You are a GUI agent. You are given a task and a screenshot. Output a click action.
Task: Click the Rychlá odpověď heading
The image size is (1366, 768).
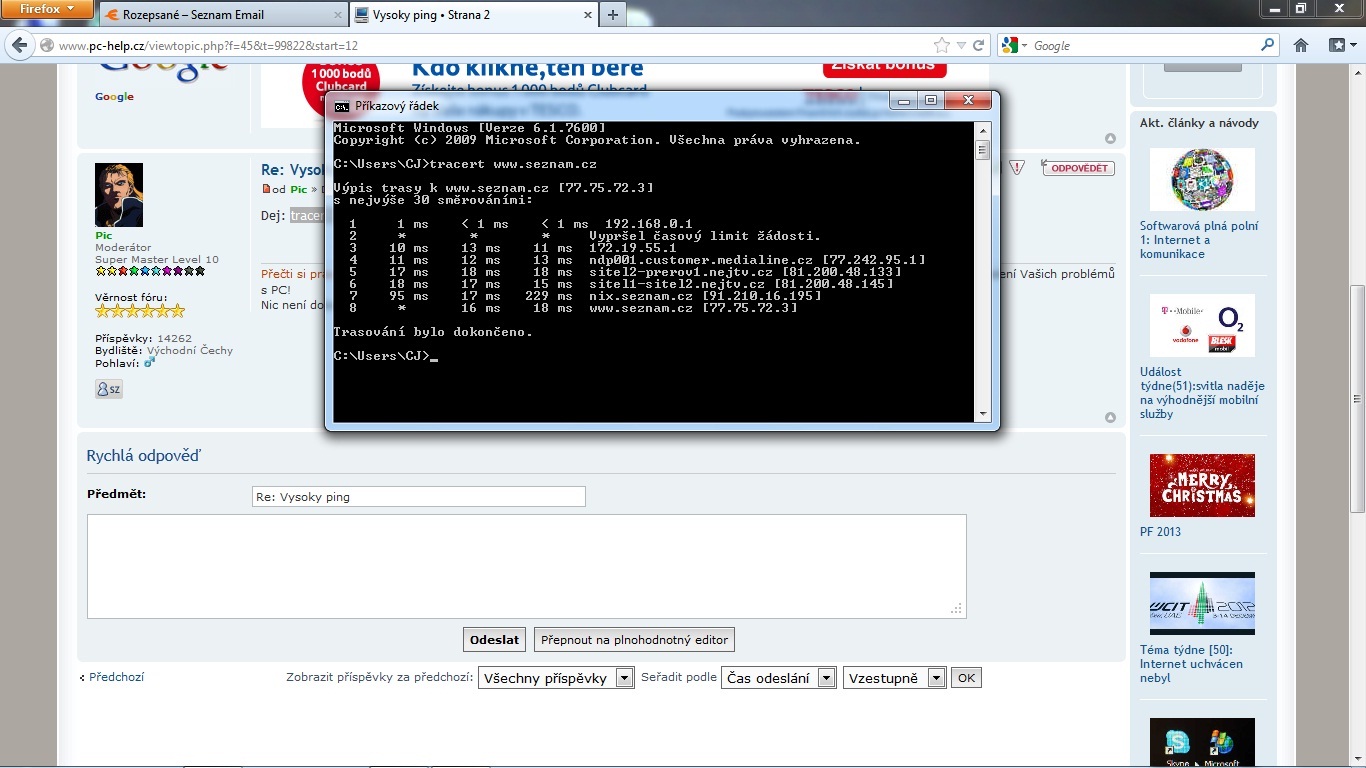coord(144,456)
